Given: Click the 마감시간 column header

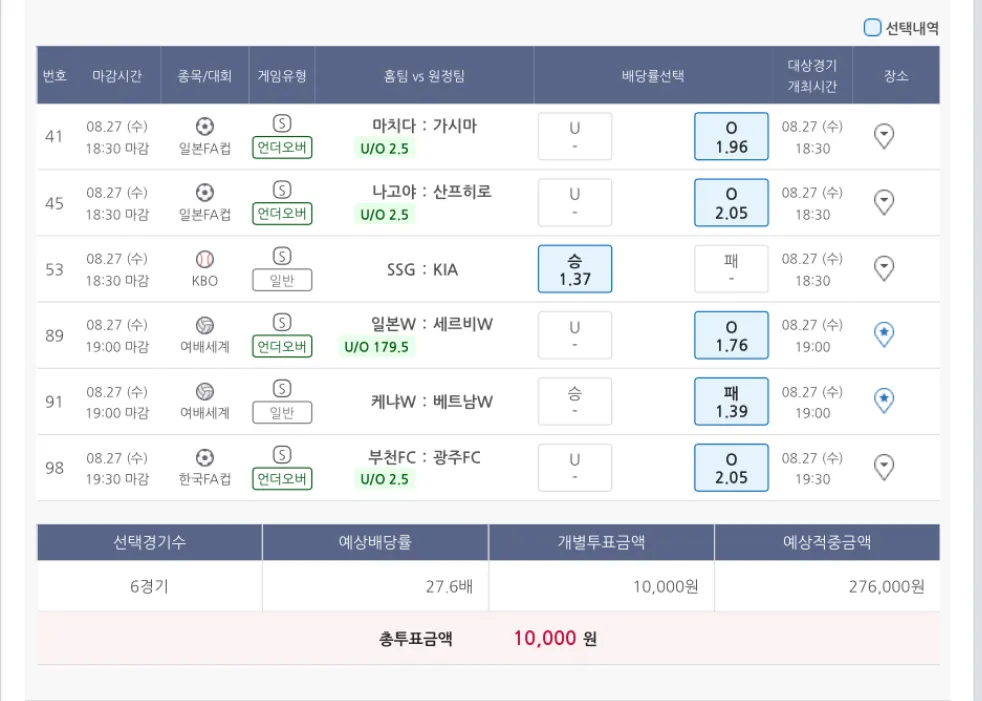Looking at the screenshot, I should [117, 75].
